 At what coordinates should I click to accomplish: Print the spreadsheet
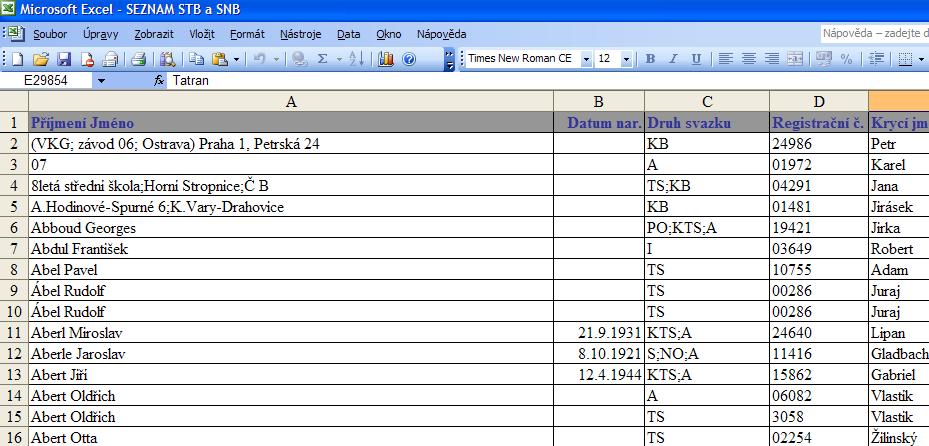[x=138, y=59]
